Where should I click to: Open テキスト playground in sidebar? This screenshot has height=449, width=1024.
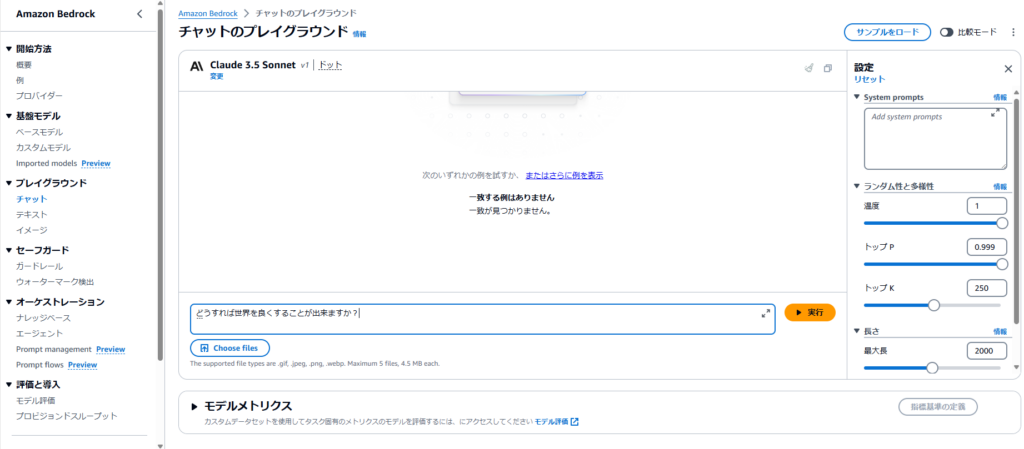pos(31,214)
